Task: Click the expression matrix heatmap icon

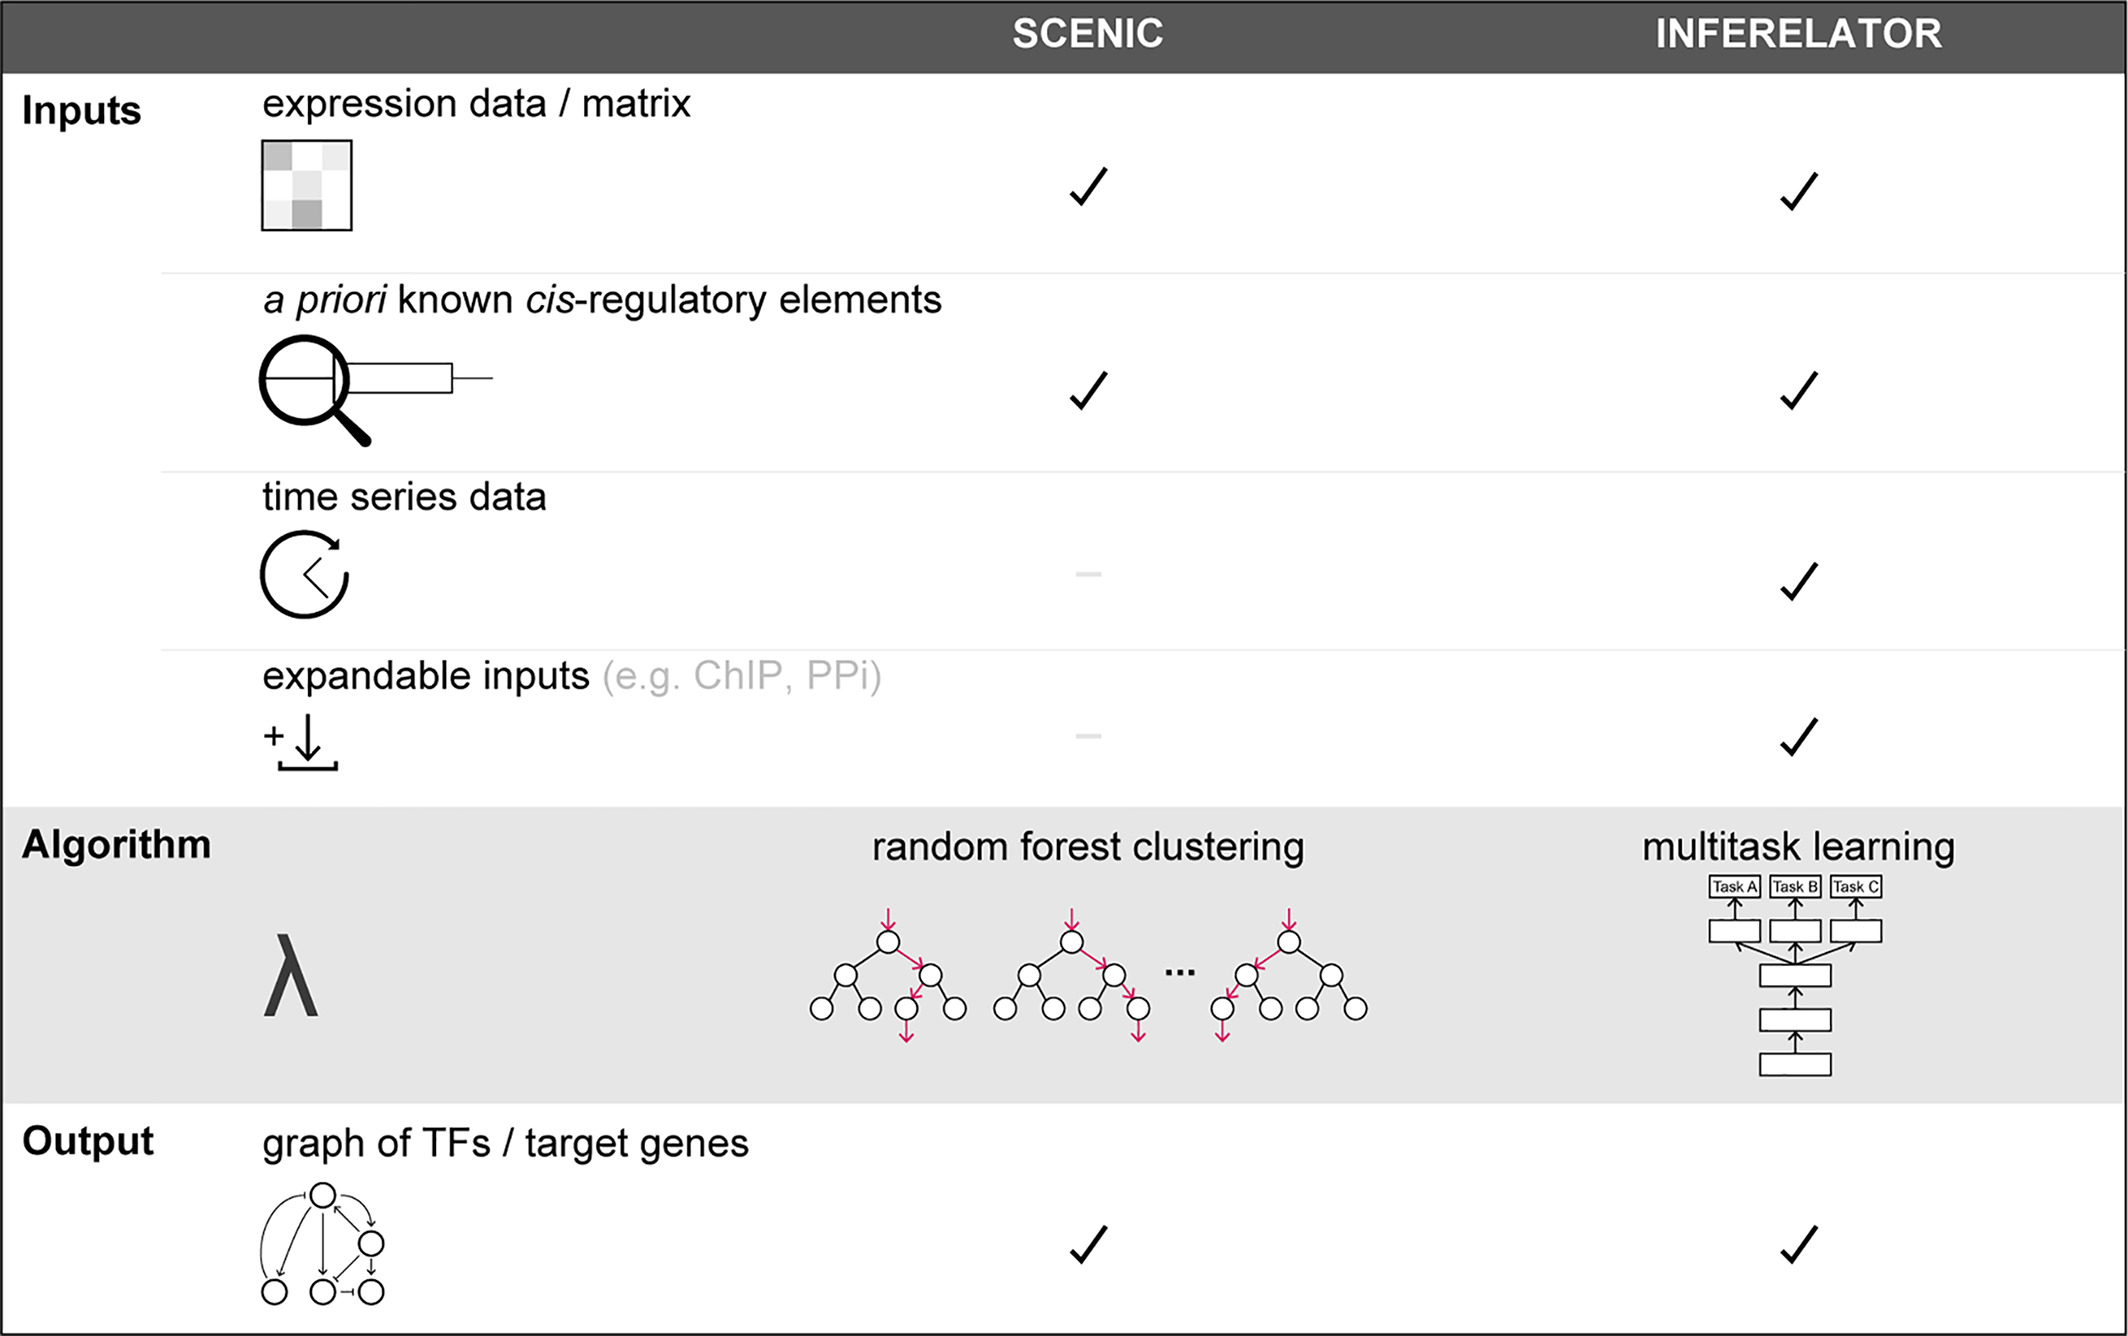Action: (306, 185)
